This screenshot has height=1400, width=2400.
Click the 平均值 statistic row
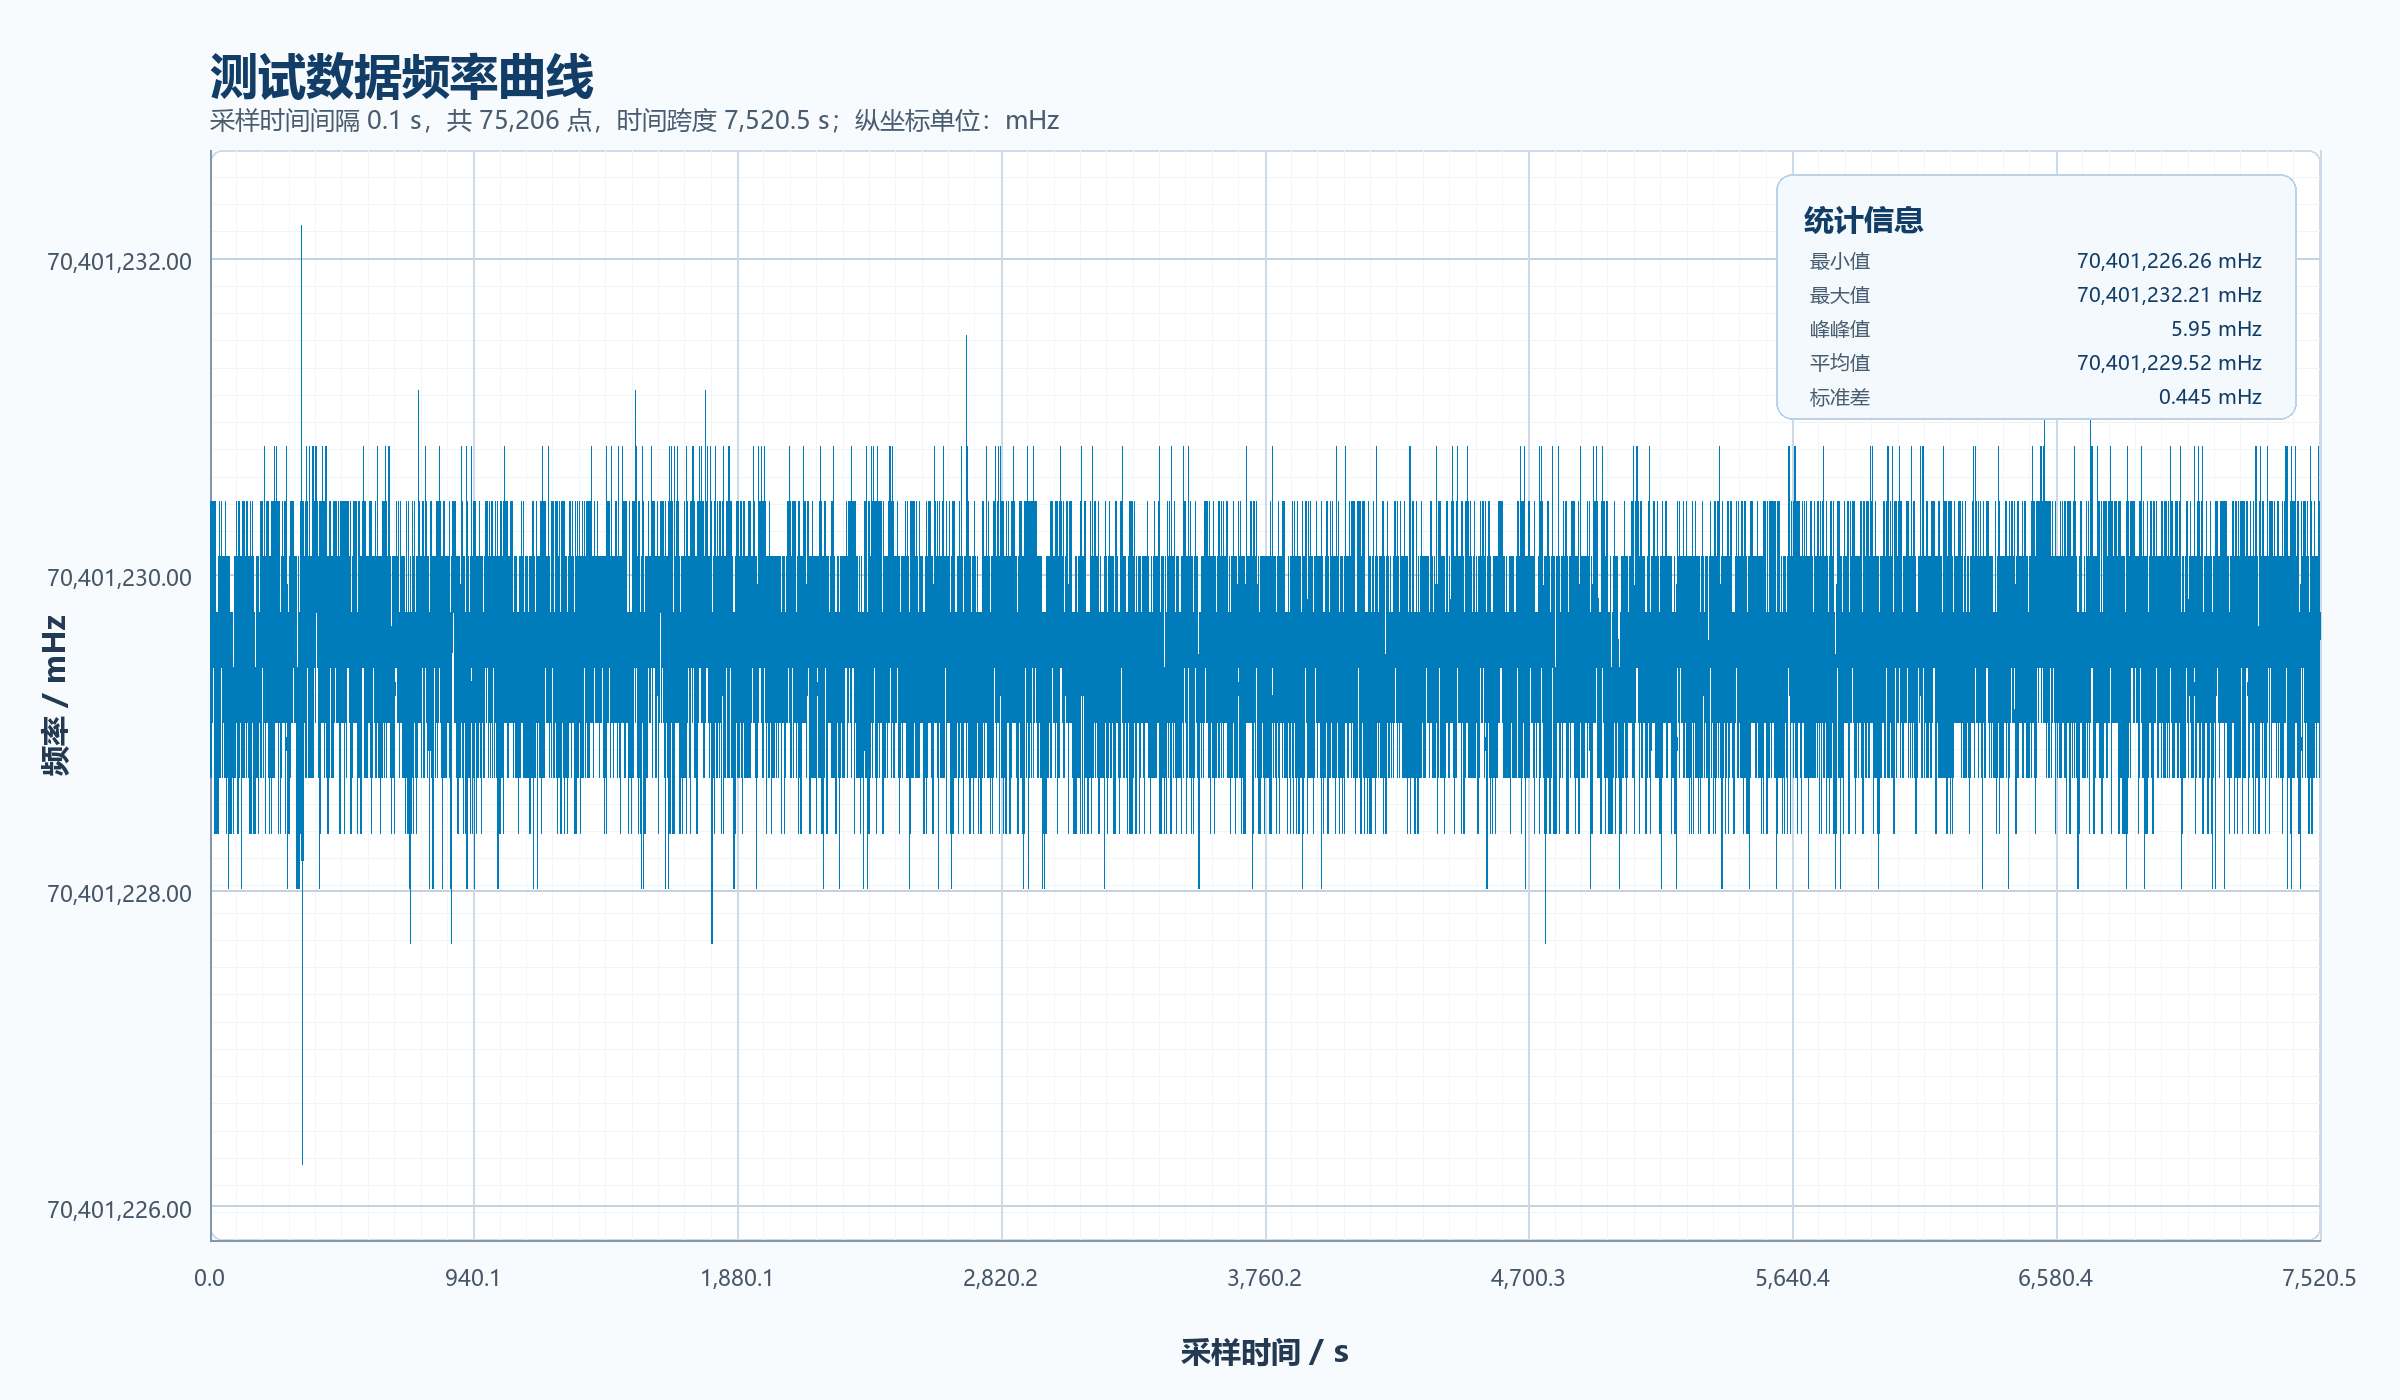(x=2035, y=363)
